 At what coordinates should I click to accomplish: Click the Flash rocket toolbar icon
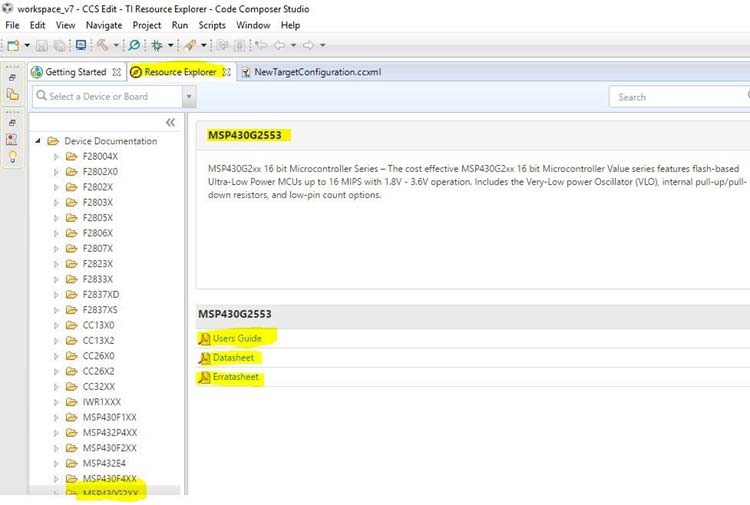point(190,45)
